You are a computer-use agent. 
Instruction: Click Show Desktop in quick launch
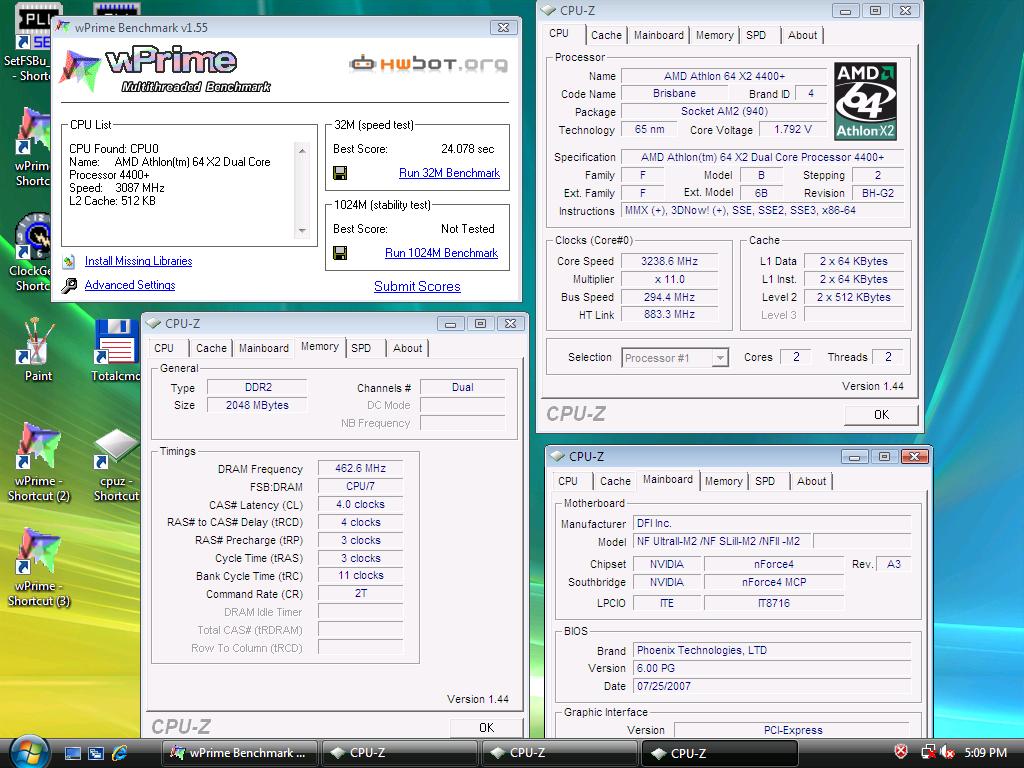click(x=72, y=753)
